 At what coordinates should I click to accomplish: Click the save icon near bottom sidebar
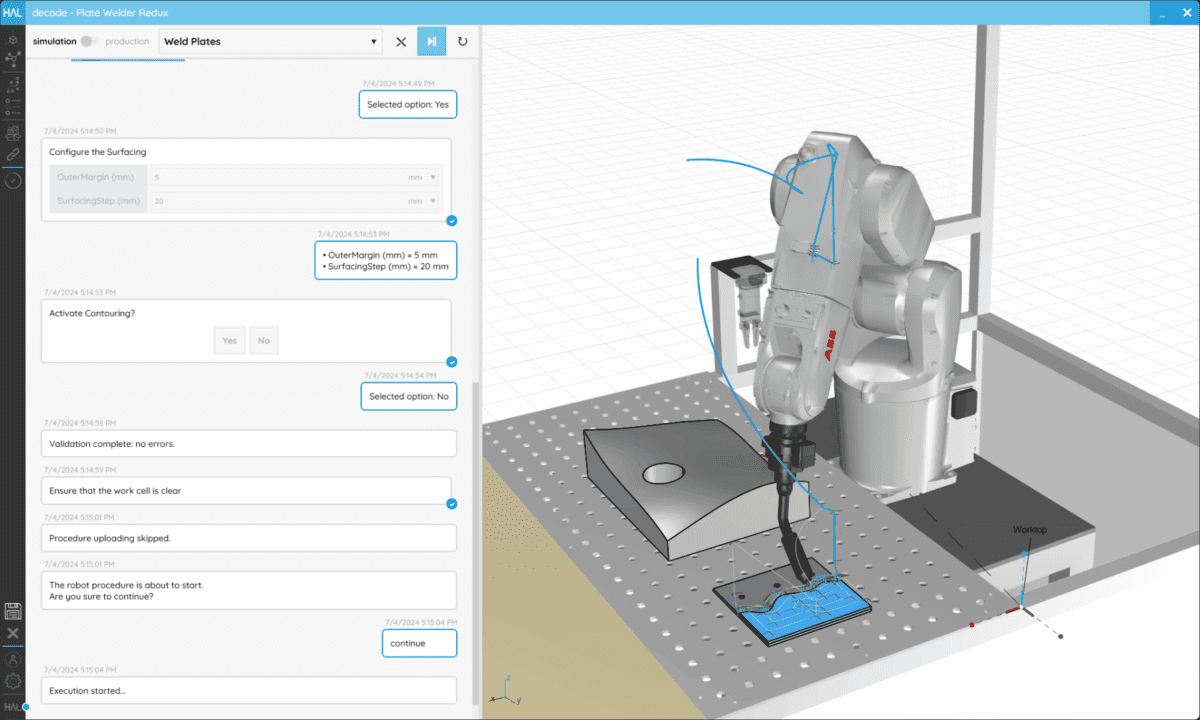click(13, 611)
